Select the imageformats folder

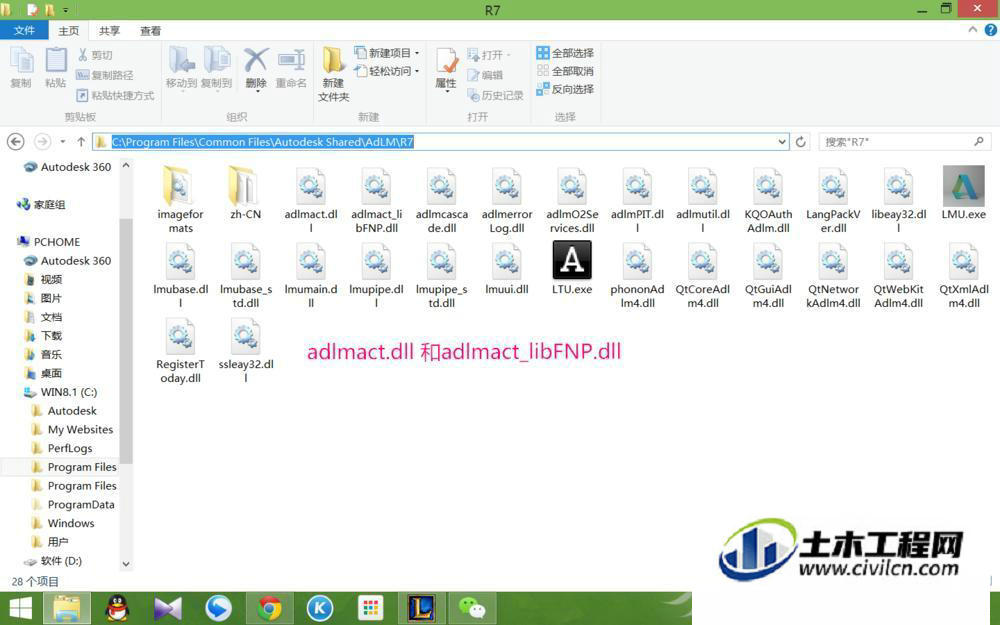tap(180, 200)
